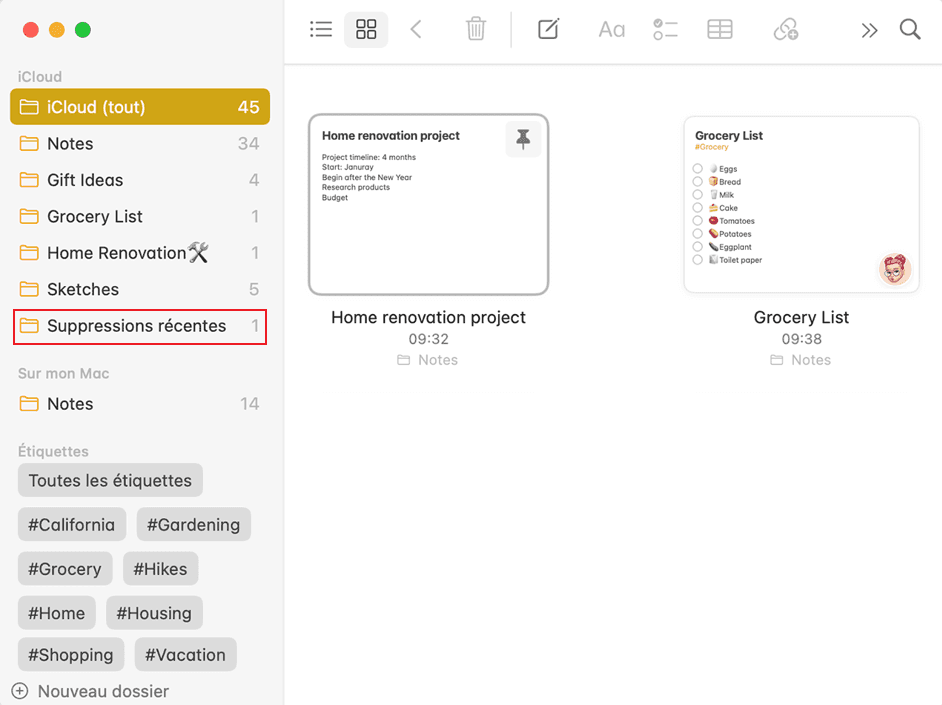Open the Aa text format icon

pos(611,30)
